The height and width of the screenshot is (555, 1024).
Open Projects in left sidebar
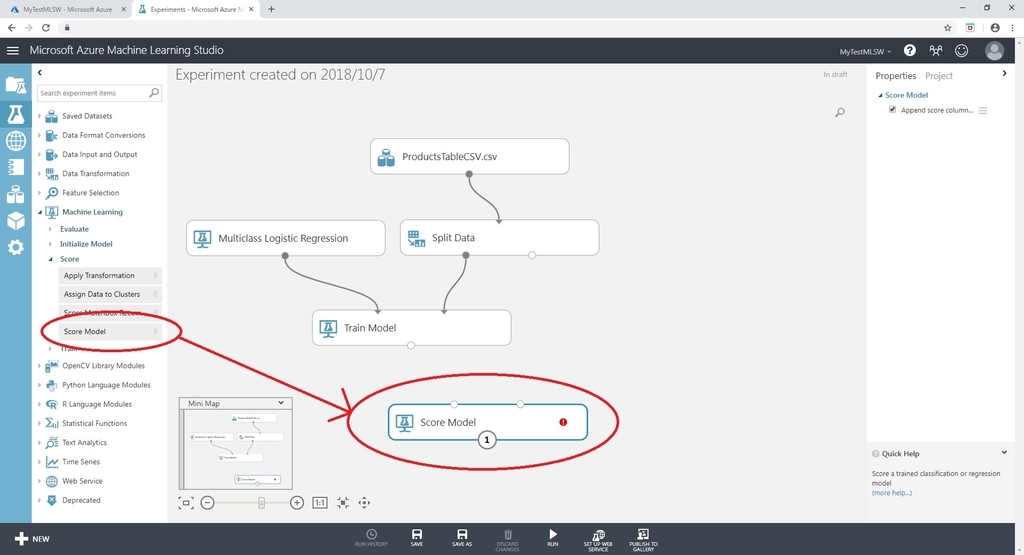(15, 85)
